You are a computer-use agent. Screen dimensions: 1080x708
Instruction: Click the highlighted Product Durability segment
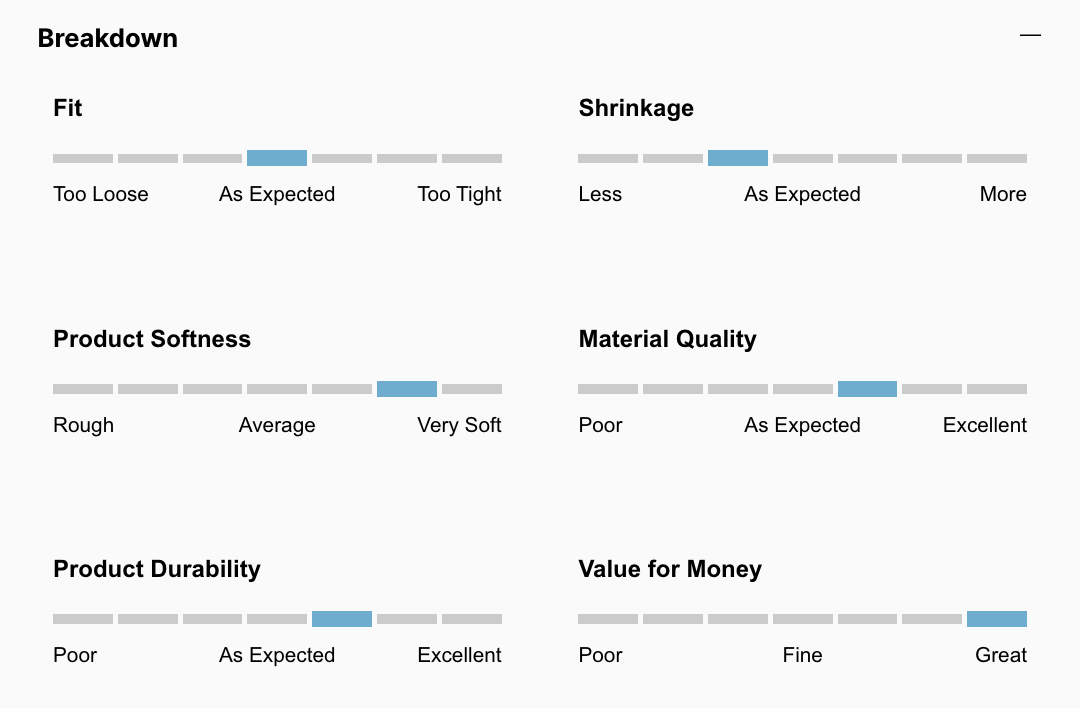pos(342,619)
